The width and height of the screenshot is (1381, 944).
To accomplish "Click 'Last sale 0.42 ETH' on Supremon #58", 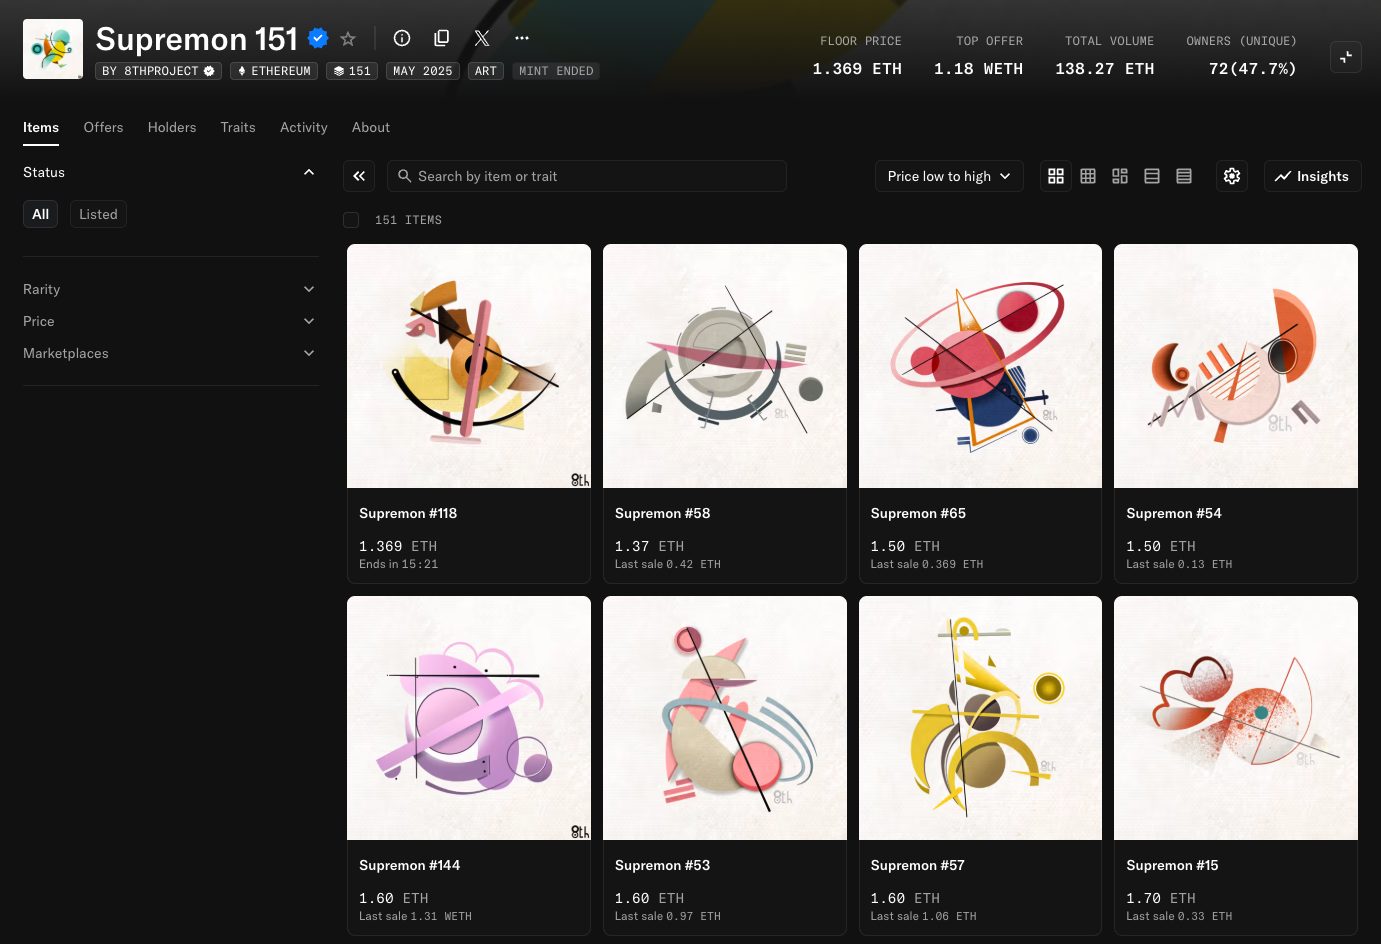I will 667,564.
